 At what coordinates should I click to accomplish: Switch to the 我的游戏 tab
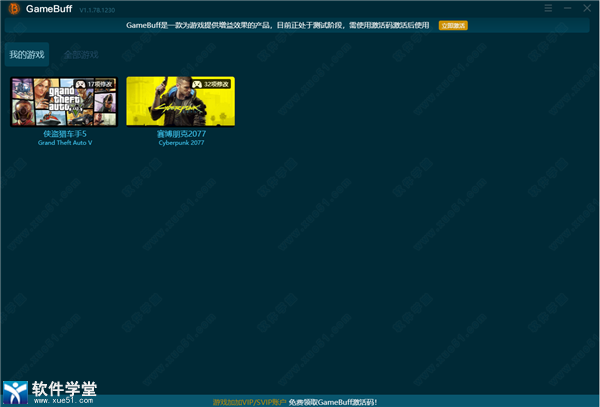click(28, 54)
